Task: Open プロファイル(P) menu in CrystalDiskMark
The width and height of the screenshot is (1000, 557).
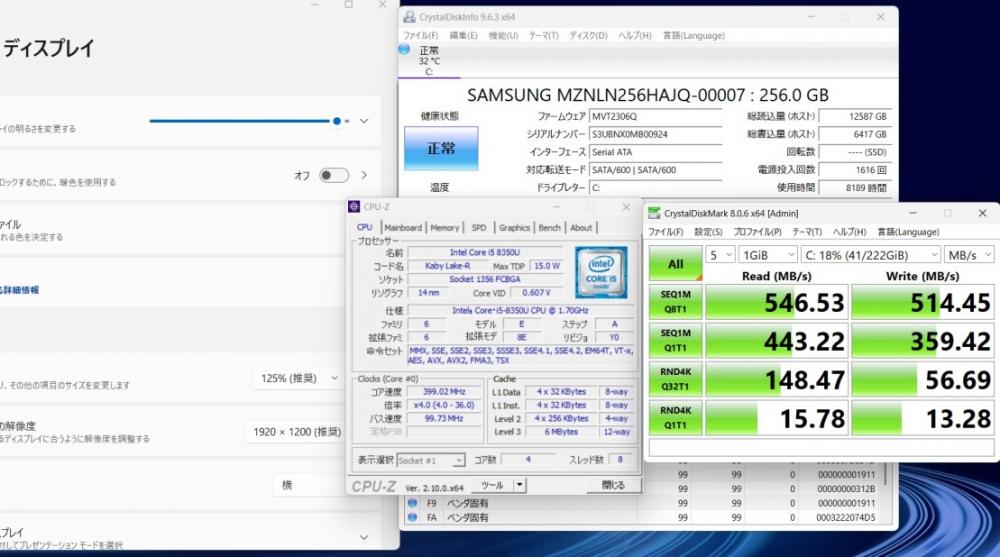Action: click(757, 232)
